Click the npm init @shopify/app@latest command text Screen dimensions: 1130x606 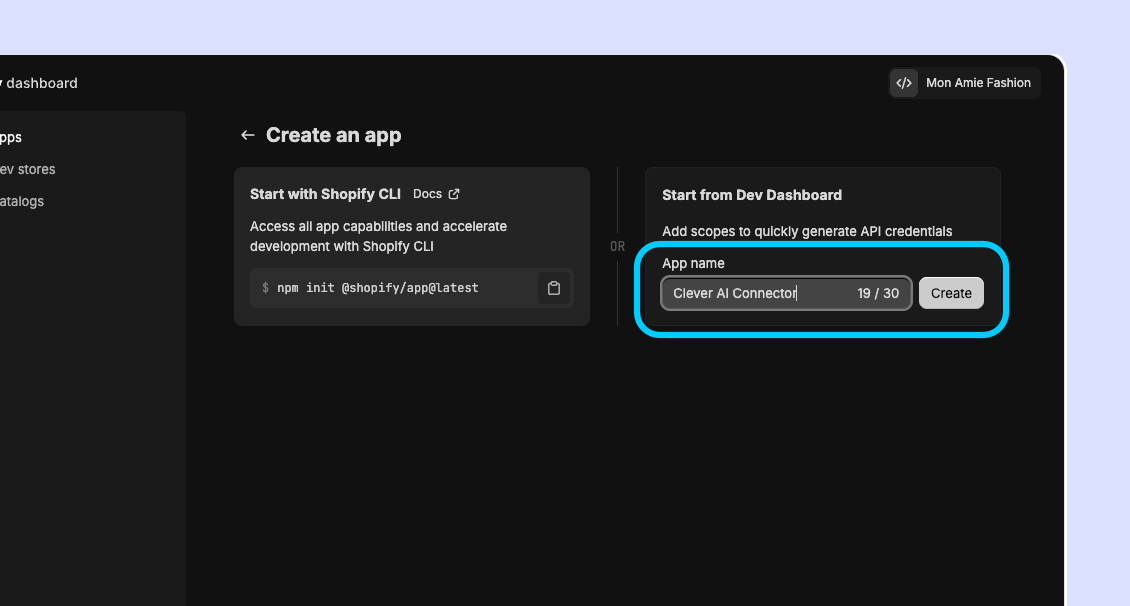click(378, 288)
